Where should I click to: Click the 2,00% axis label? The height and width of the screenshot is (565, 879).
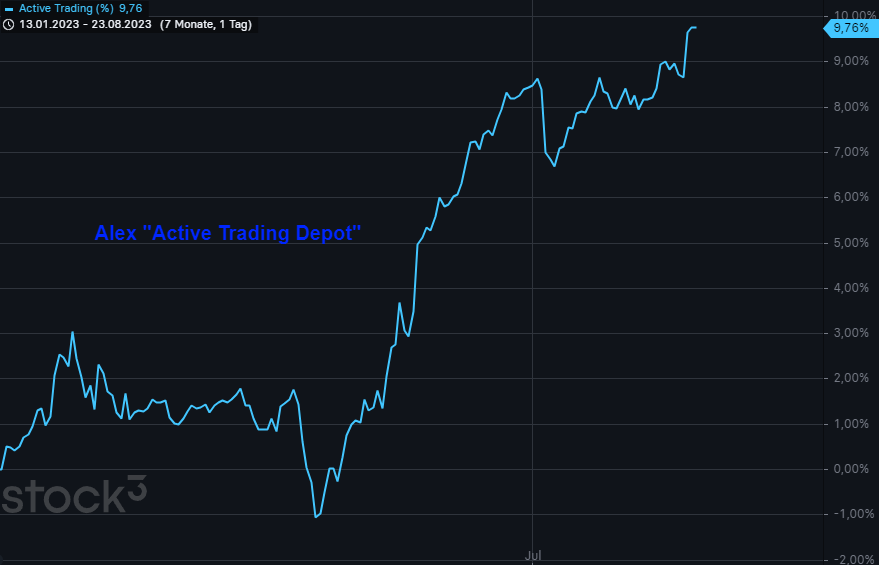[x=852, y=378]
